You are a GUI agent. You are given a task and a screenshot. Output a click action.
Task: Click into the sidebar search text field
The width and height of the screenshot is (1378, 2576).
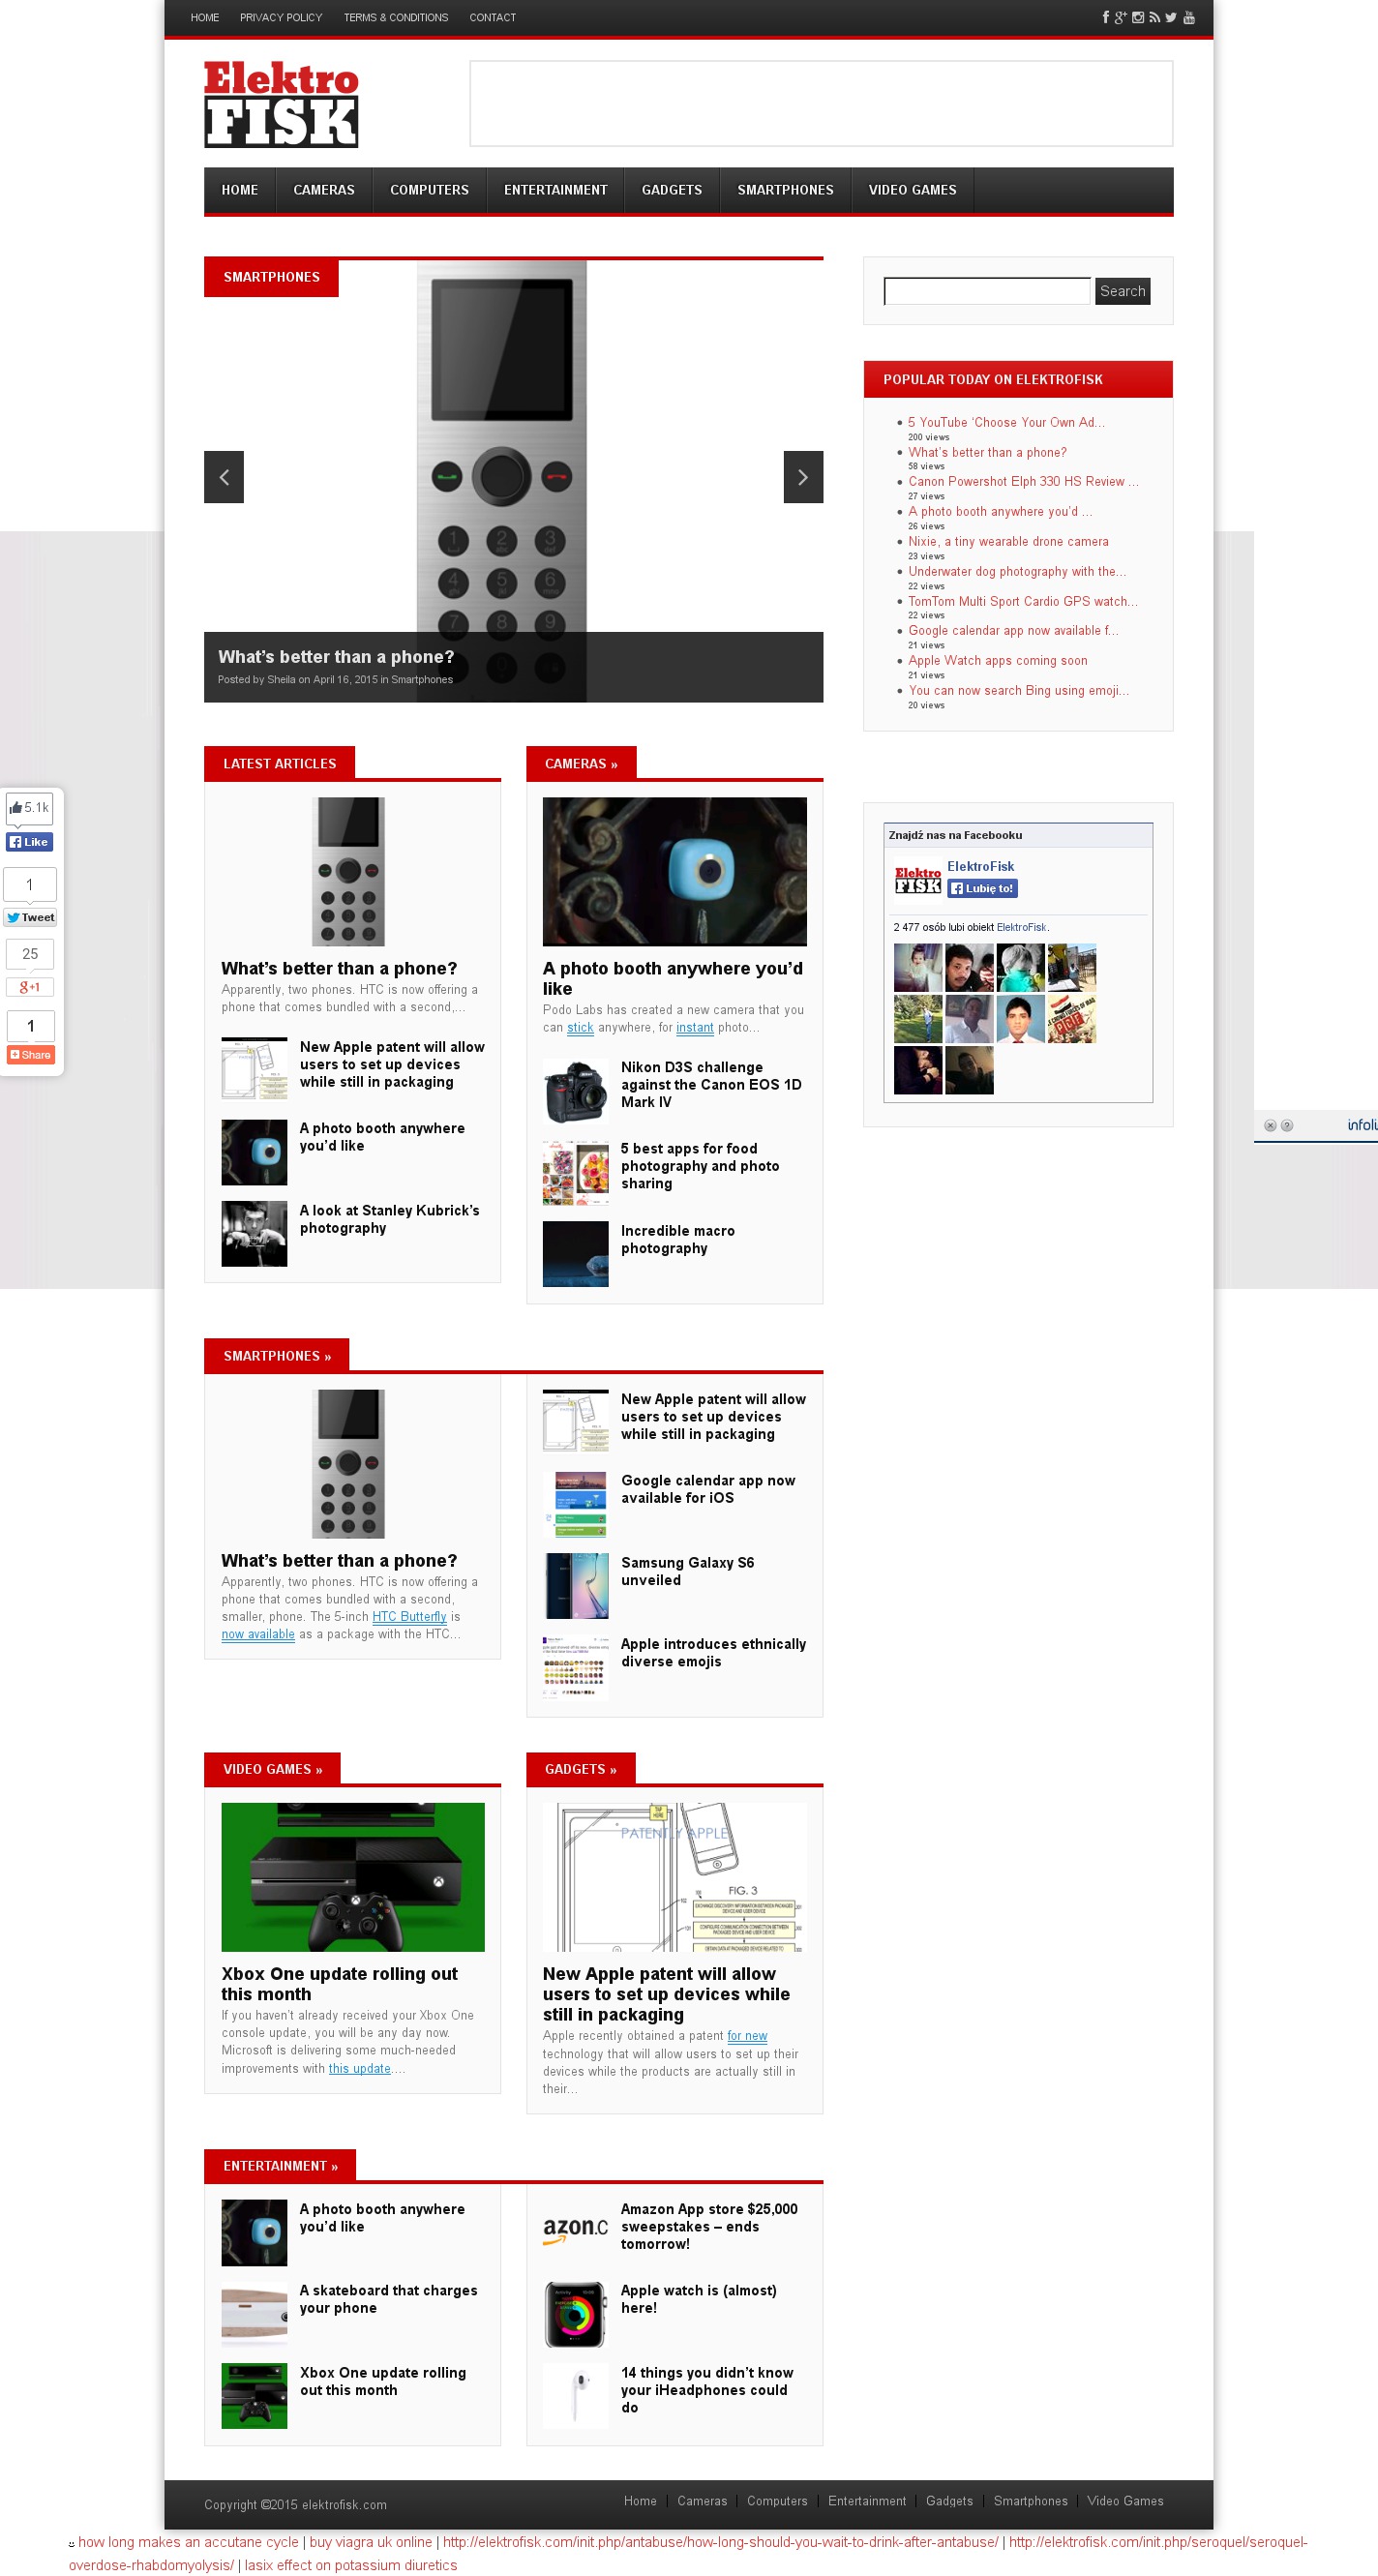(x=986, y=291)
